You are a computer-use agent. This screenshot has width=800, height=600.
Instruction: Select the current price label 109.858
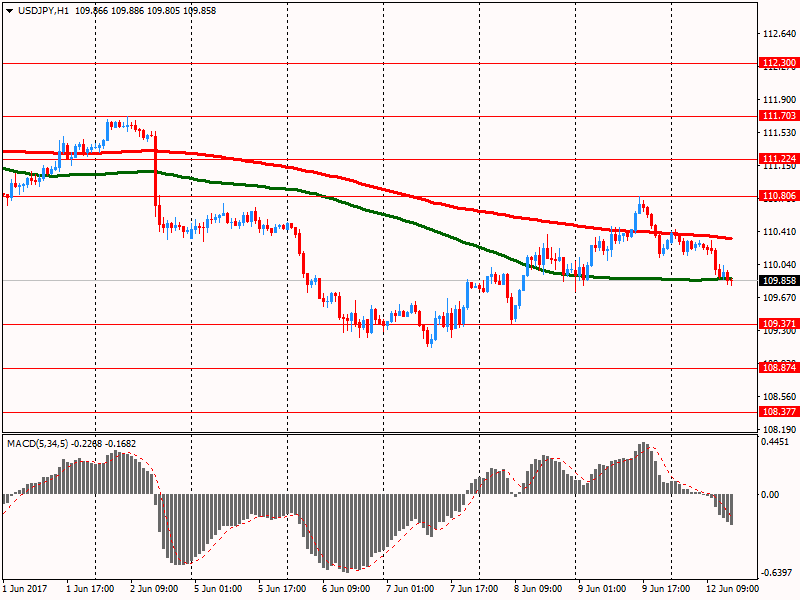(779, 281)
